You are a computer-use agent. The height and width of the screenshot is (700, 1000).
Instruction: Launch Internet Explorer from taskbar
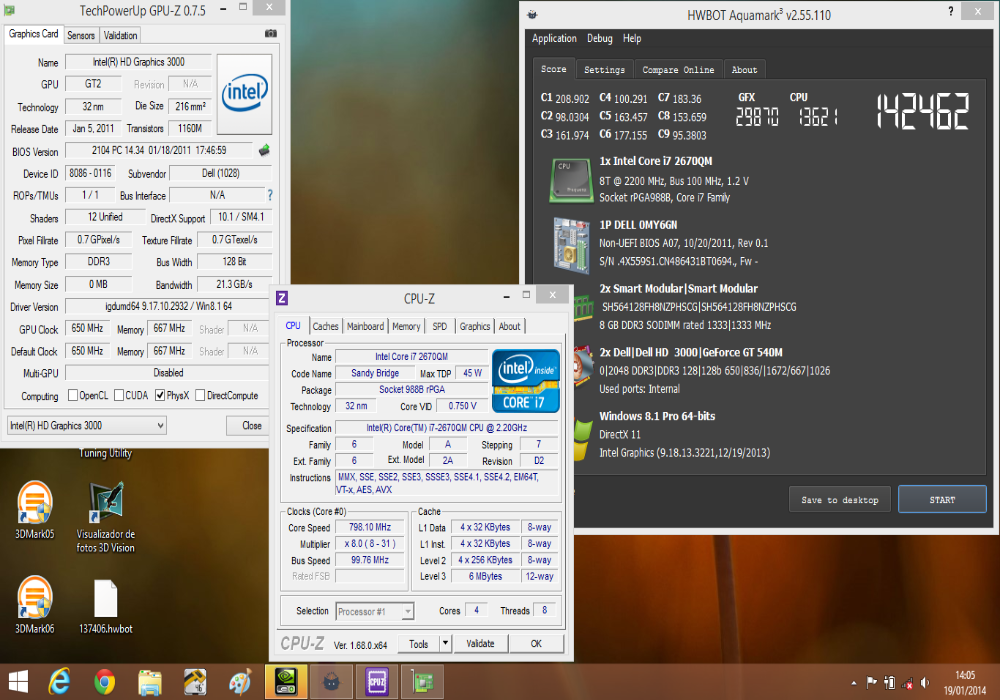[x=59, y=682]
